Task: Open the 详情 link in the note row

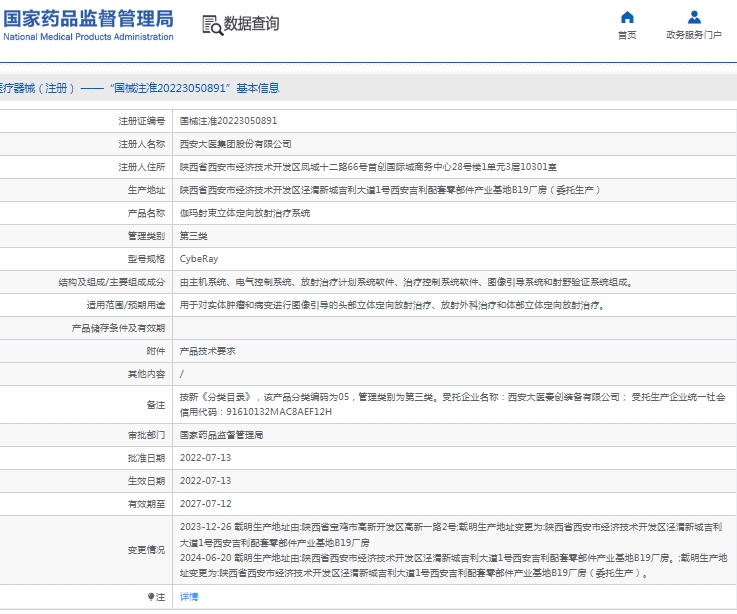Action: point(189,597)
